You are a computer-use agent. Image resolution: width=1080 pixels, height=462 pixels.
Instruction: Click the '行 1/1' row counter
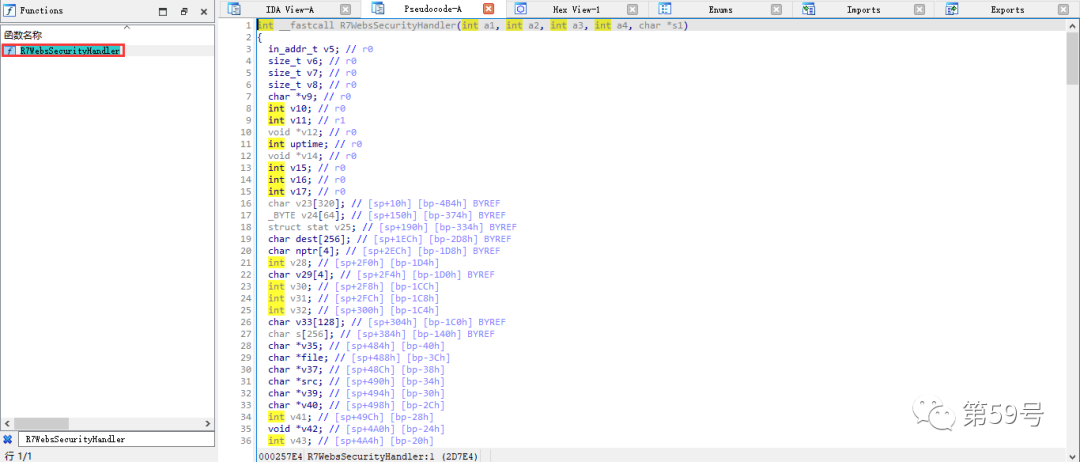pos(17,456)
